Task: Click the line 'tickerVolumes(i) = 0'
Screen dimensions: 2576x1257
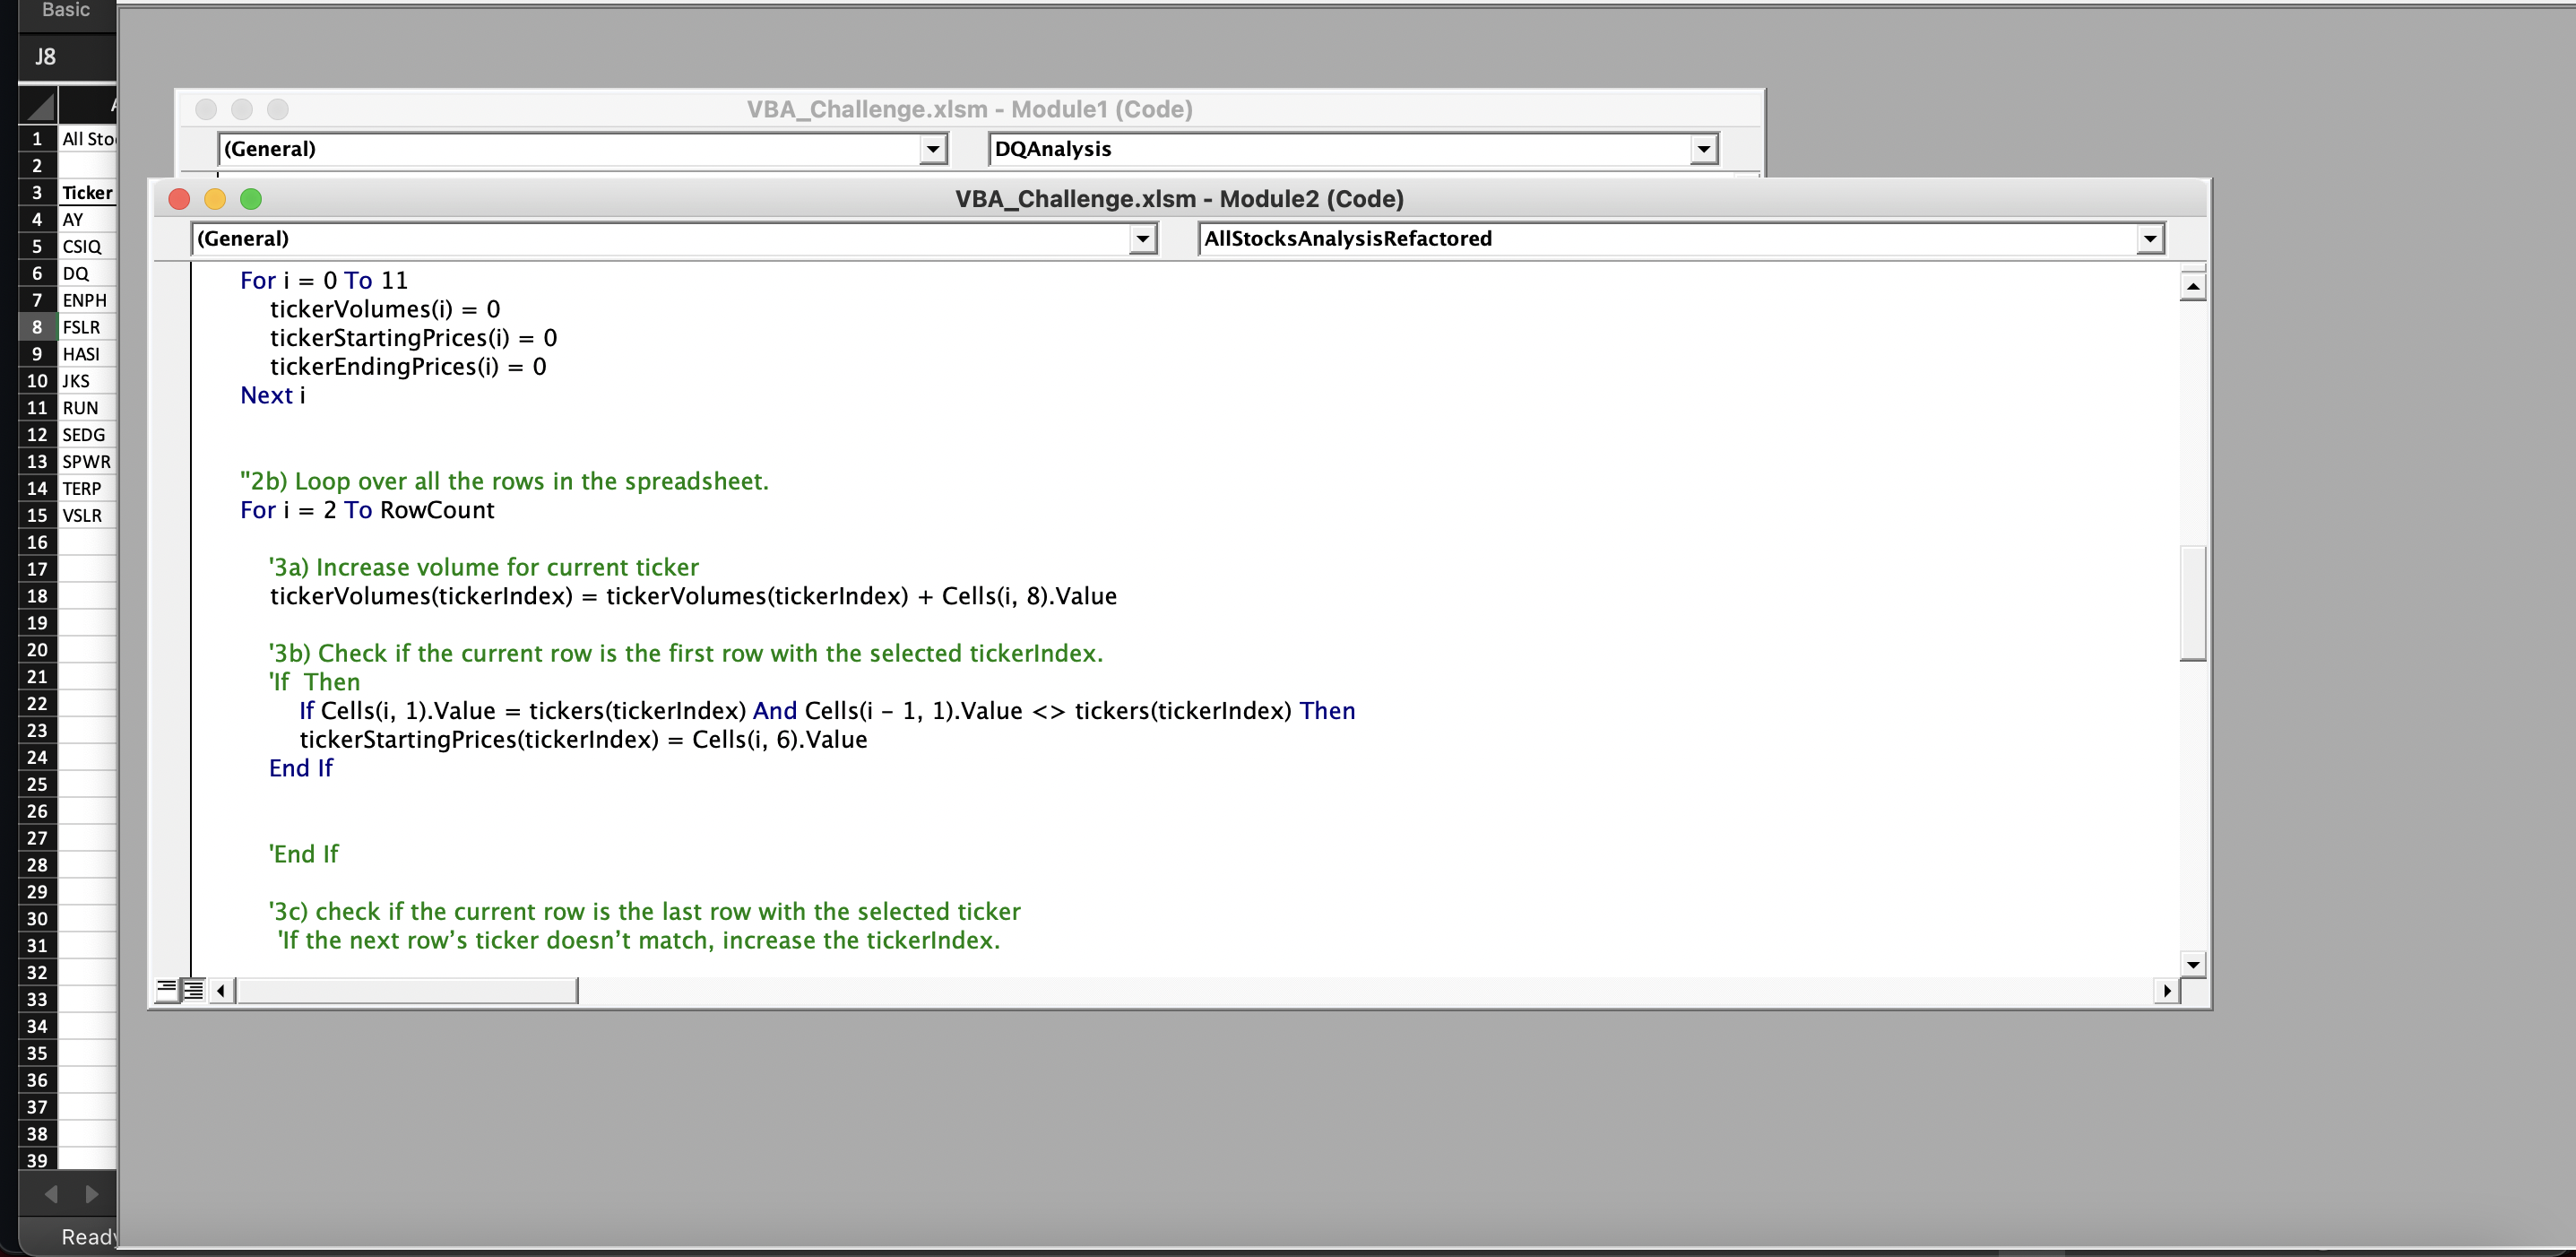Action: pyautogui.click(x=385, y=309)
